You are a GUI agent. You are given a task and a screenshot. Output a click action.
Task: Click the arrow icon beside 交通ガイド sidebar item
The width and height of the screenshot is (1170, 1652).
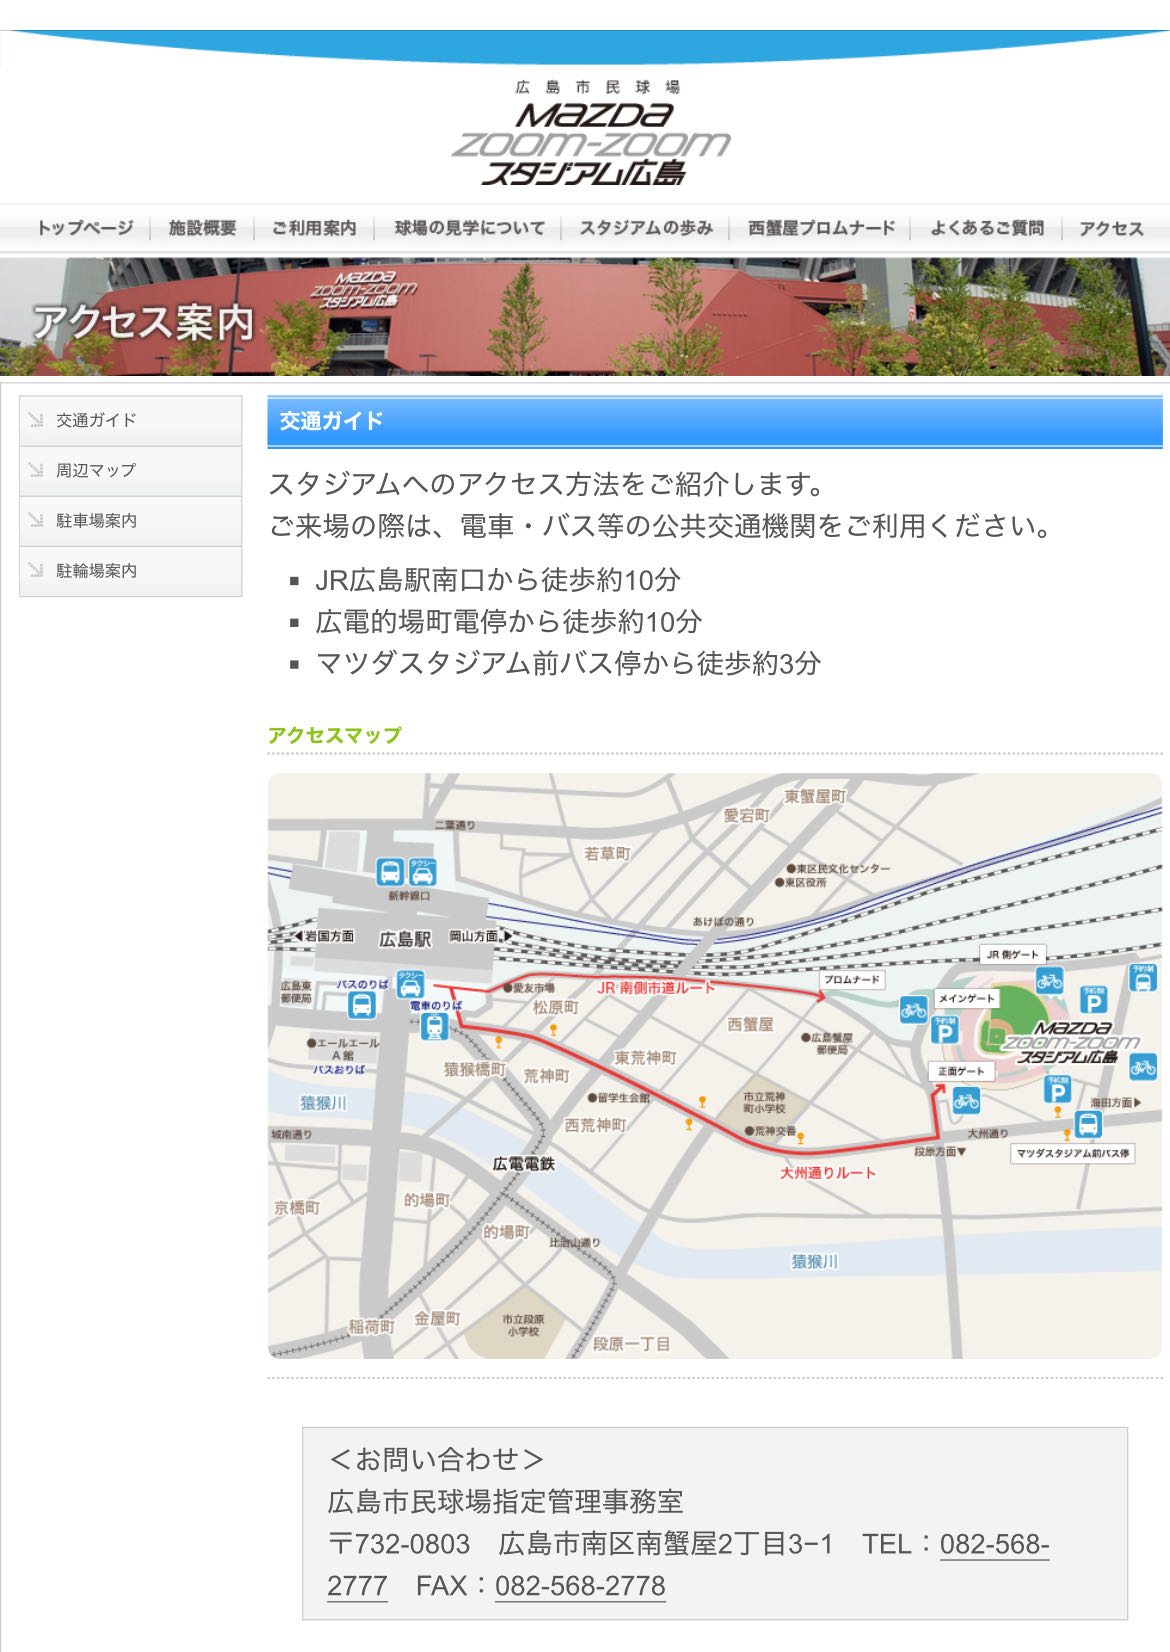(x=36, y=420)
